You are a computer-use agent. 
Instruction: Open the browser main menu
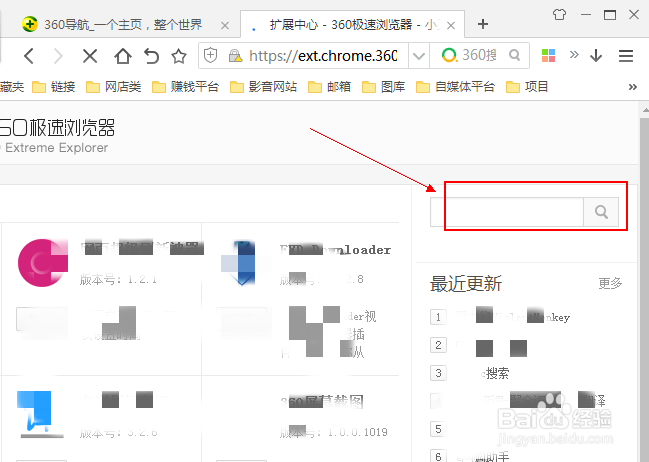point(626,55)
